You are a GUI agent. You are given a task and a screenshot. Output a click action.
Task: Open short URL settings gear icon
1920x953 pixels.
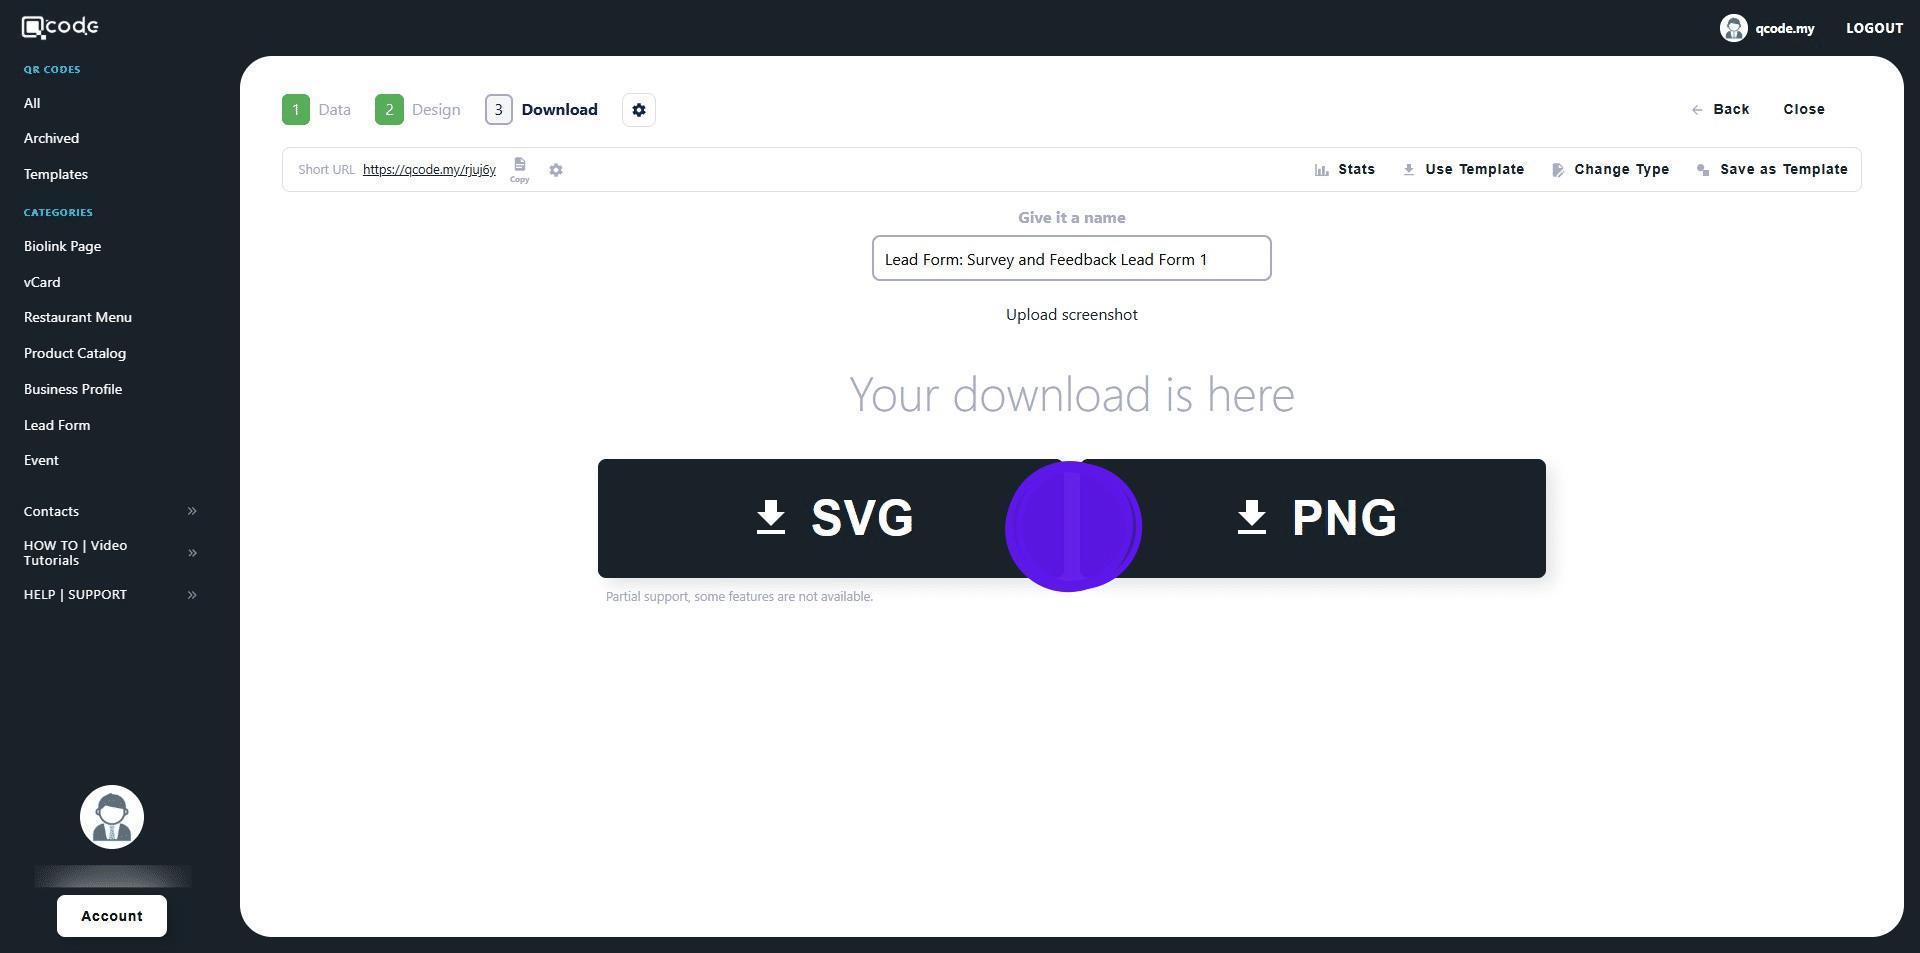pos(556,170)
